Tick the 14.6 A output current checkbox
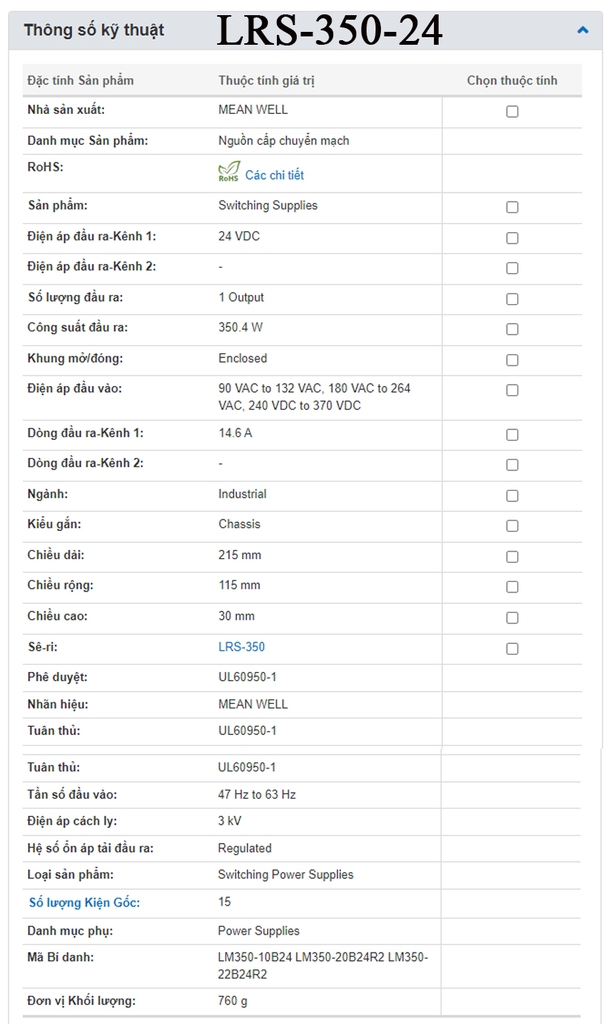 [512, 435]
